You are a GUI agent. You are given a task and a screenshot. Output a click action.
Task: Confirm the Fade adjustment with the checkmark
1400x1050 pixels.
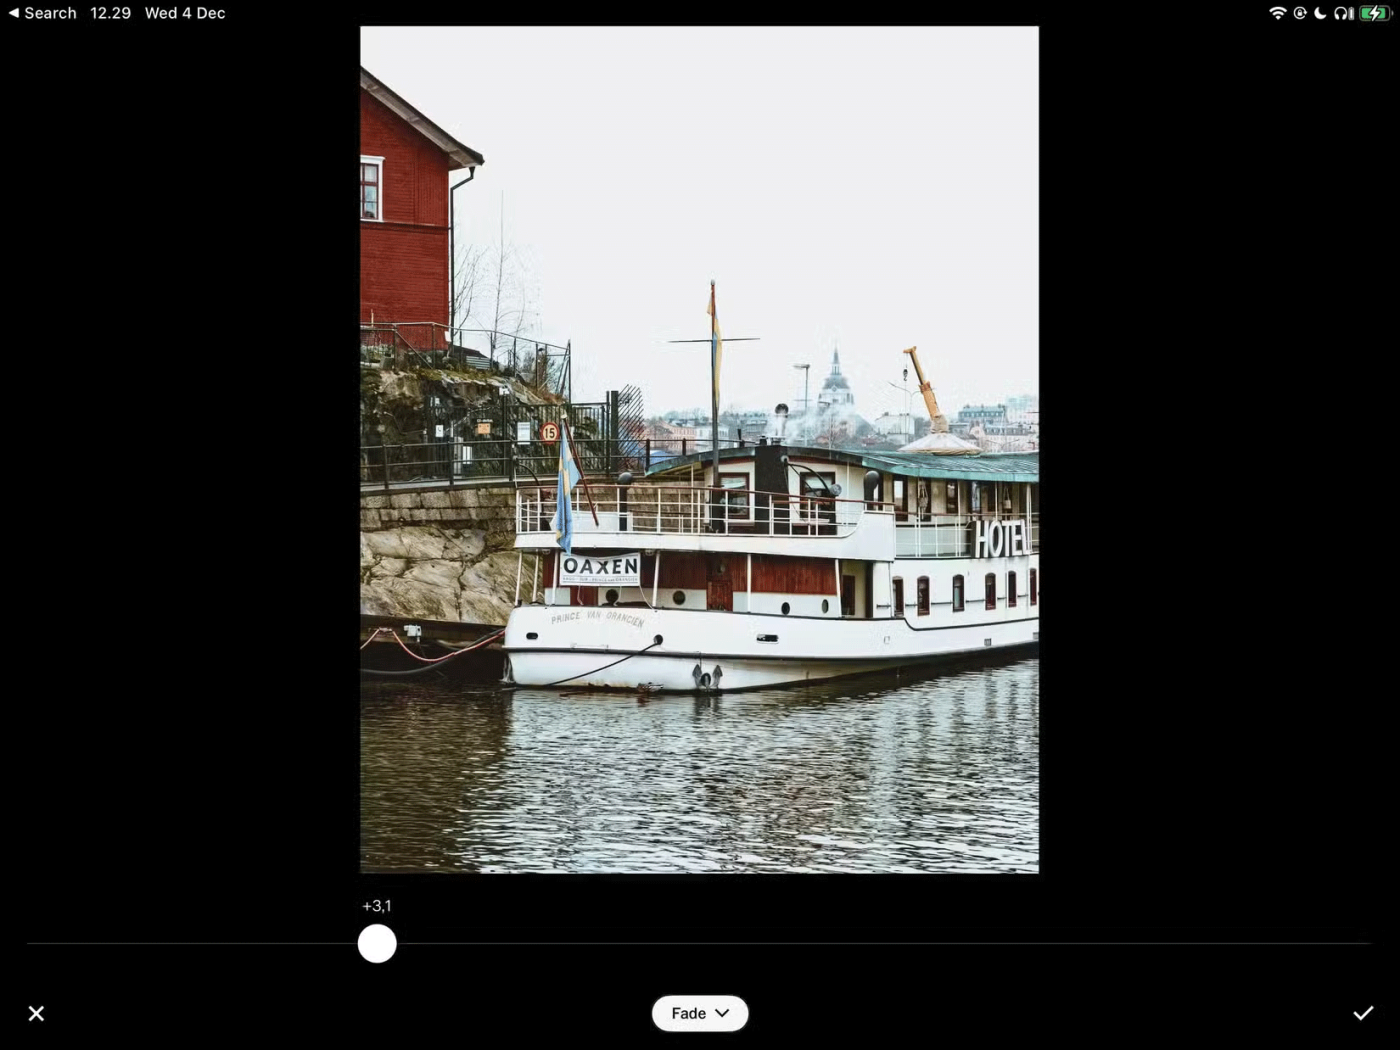pos(1362,1013)
